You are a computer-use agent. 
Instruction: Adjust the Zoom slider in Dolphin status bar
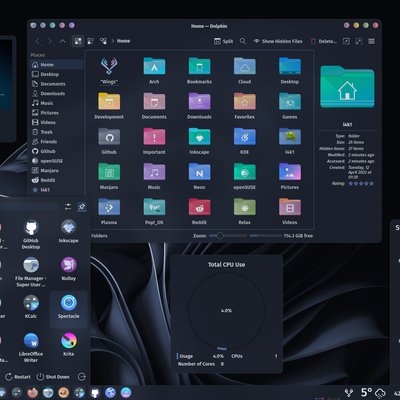228,236
